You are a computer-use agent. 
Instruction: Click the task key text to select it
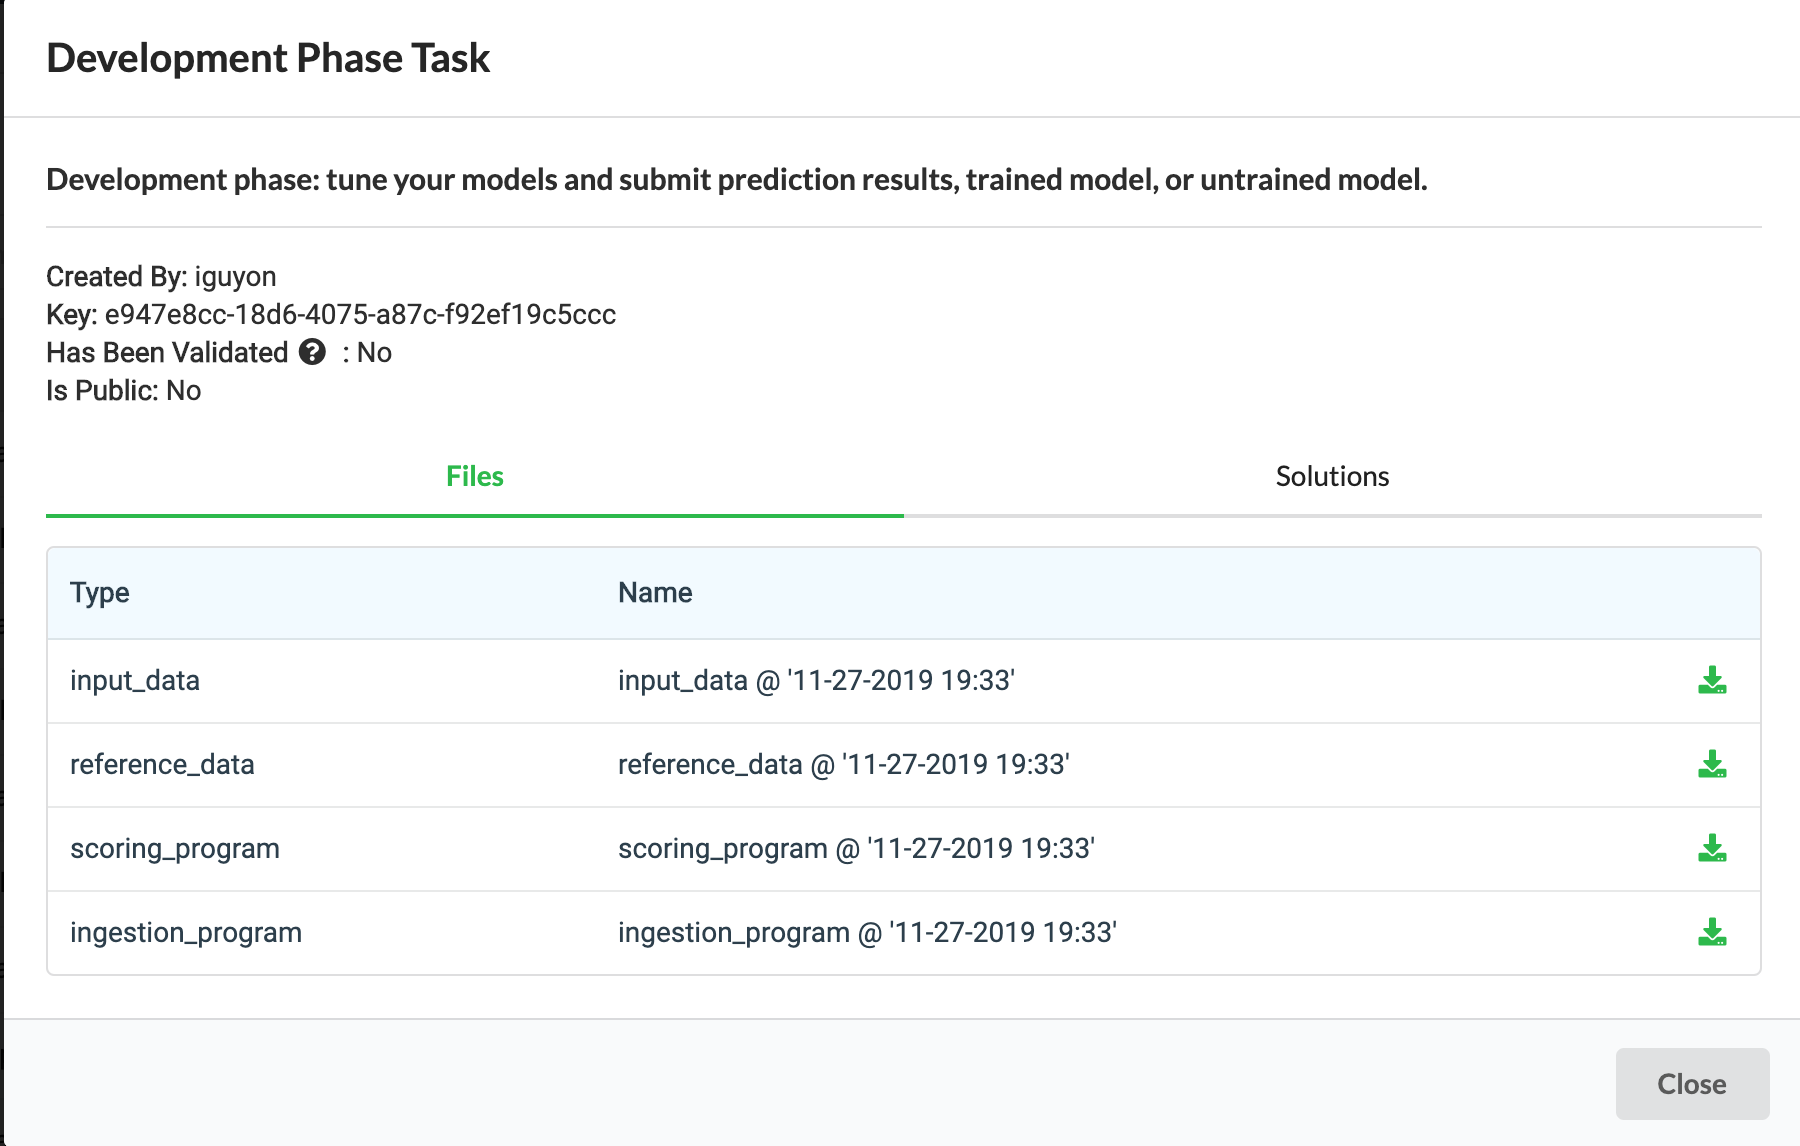pyautogui.click(x=361, y=314)
